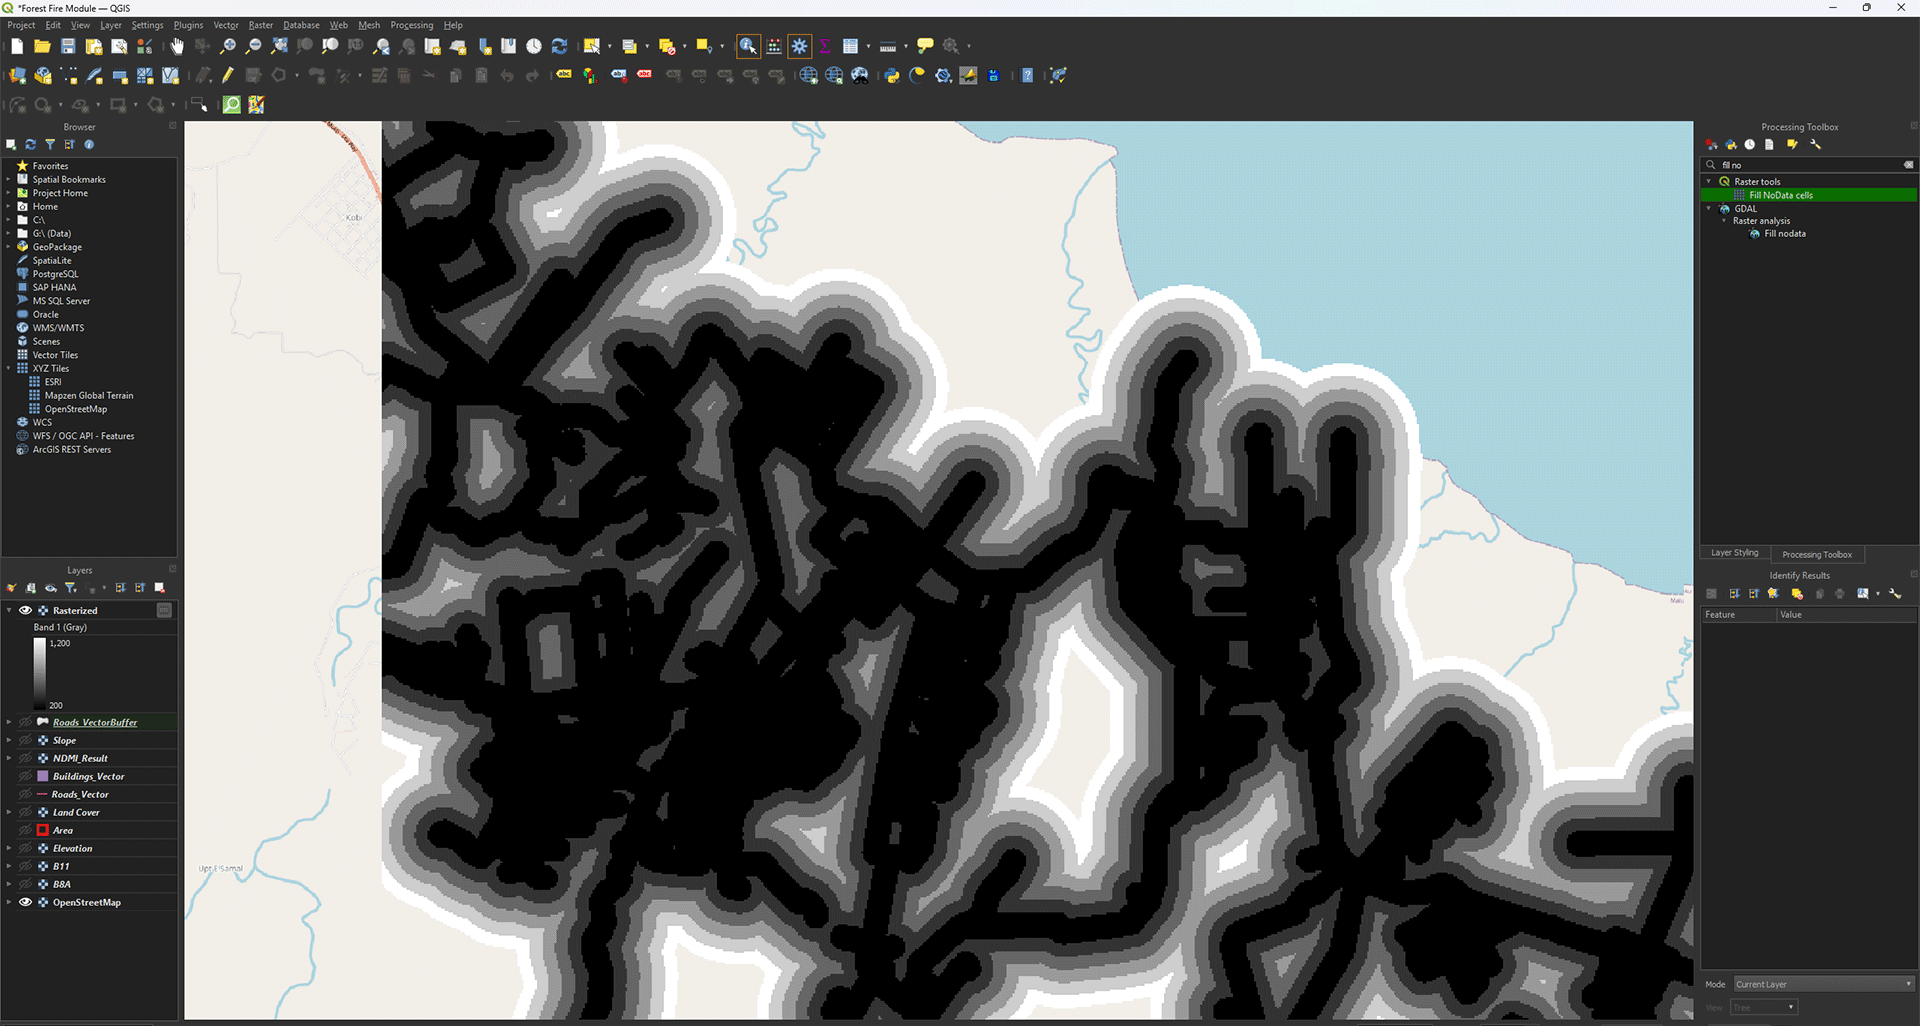Click the Identify Features tool

[748, 46]
